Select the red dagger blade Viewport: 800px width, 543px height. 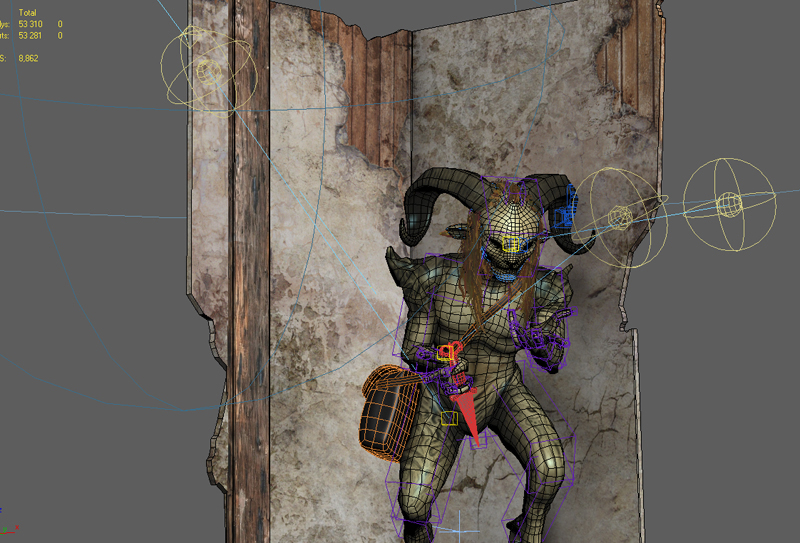[x=468, y=416]
